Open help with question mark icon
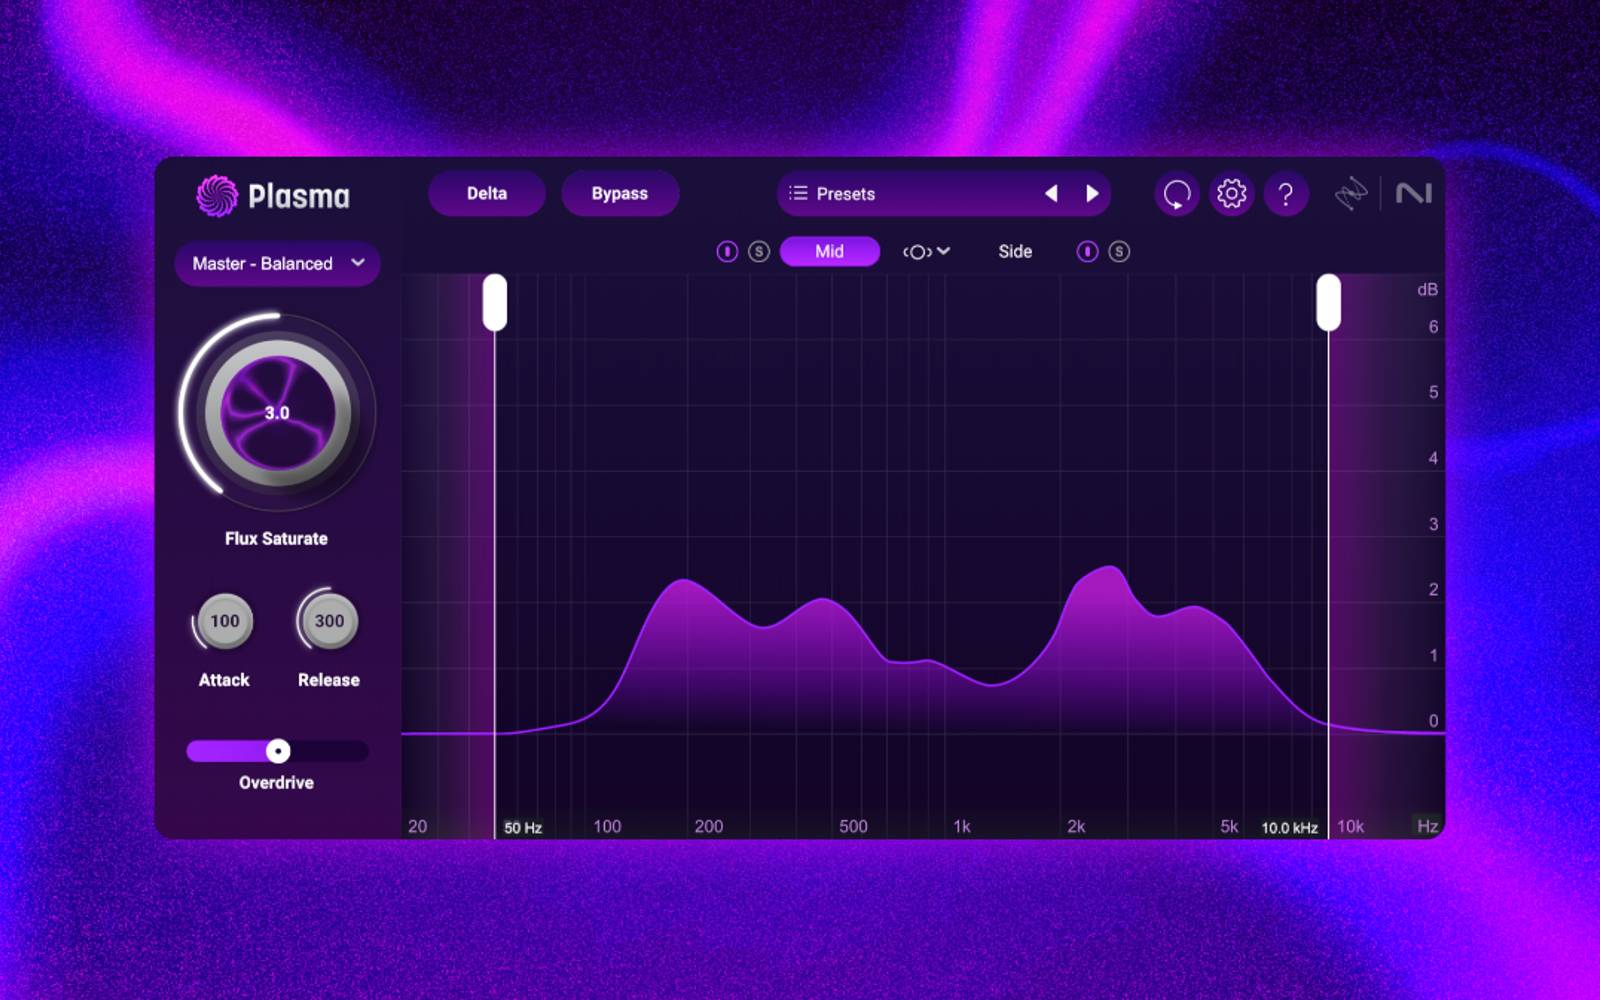 tap(1286, 193)
